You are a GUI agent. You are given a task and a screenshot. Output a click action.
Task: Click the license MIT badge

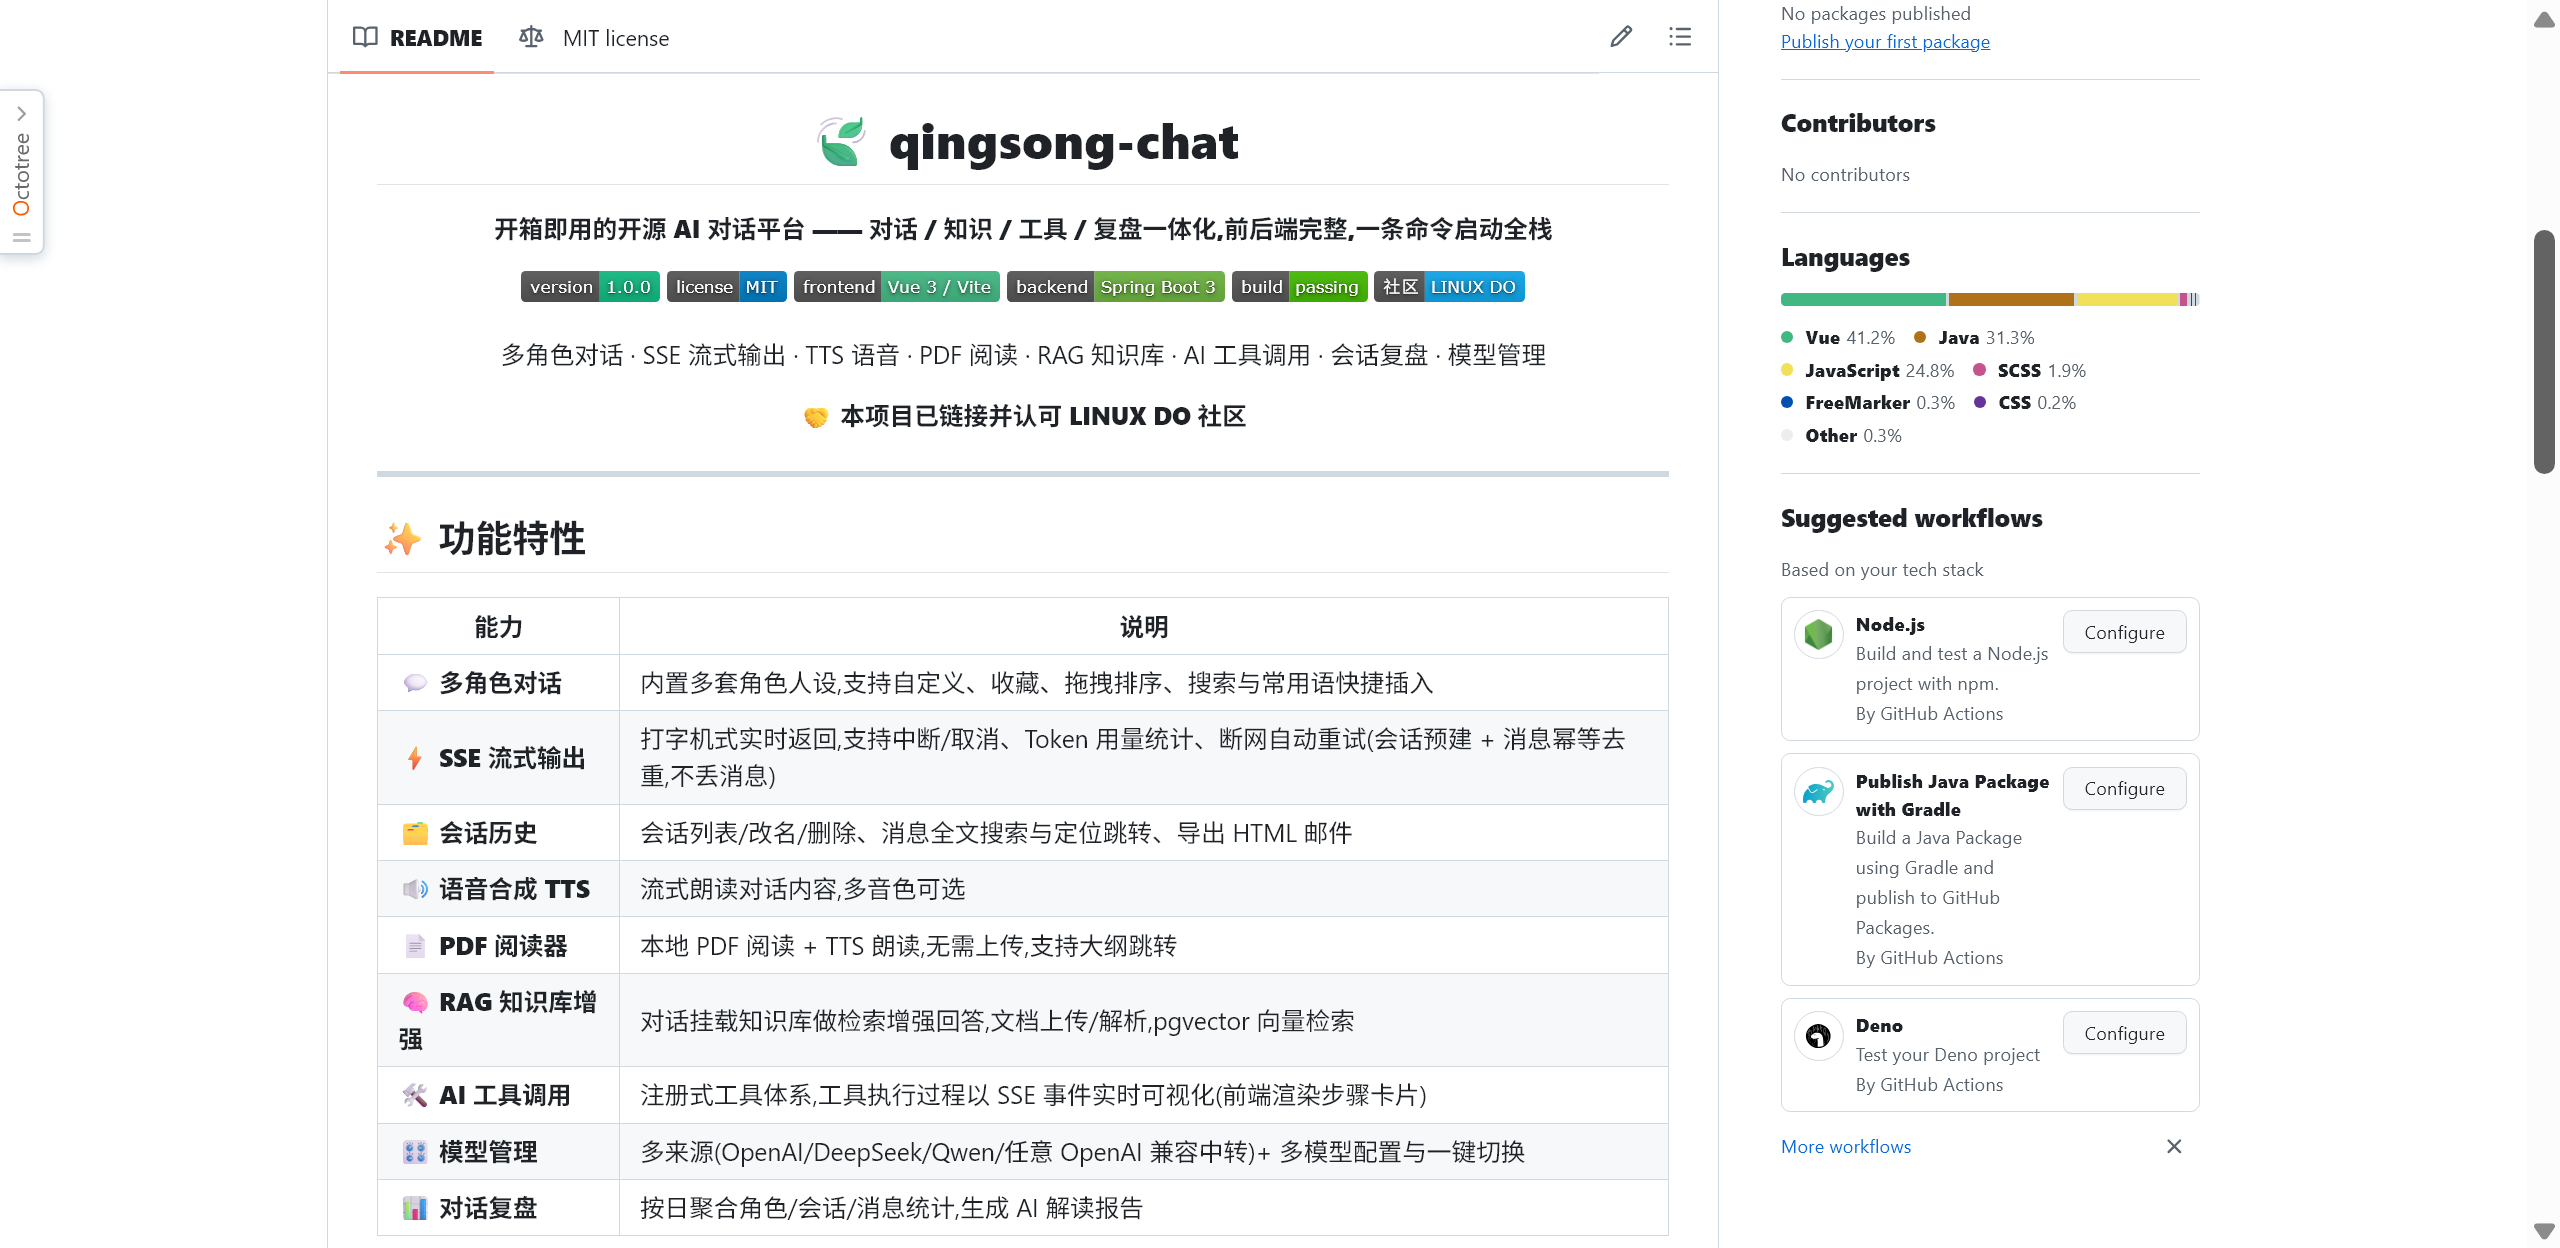[727, 287]
